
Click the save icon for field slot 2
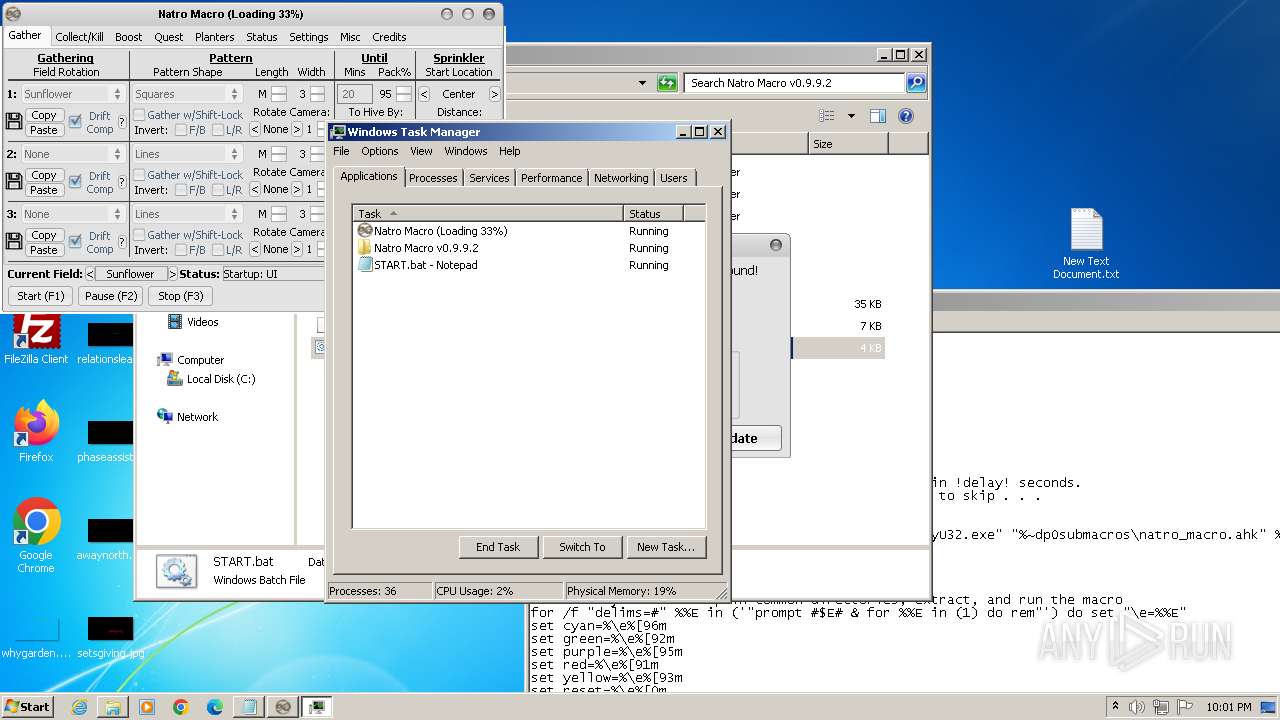(14, 182)
